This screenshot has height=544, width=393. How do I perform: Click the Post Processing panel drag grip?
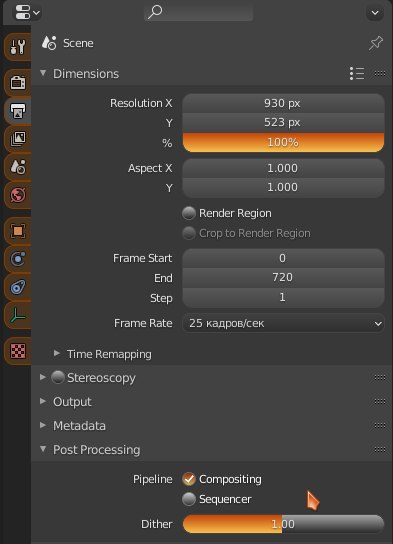380,450
